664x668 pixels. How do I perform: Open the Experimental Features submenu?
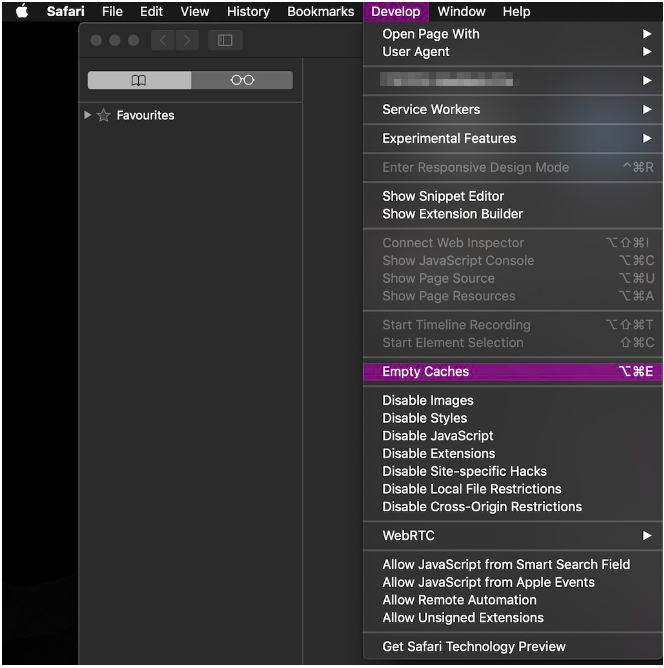449,138
